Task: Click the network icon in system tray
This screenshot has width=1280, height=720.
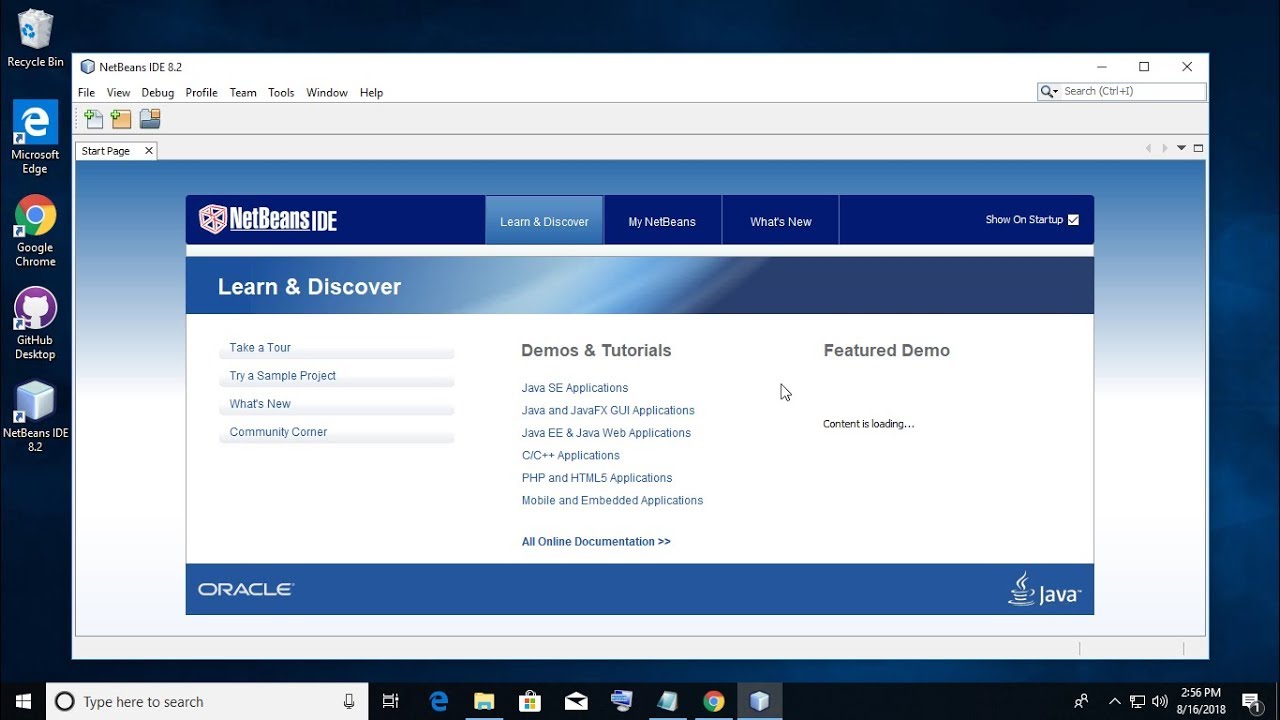Action: [1137, 701]
